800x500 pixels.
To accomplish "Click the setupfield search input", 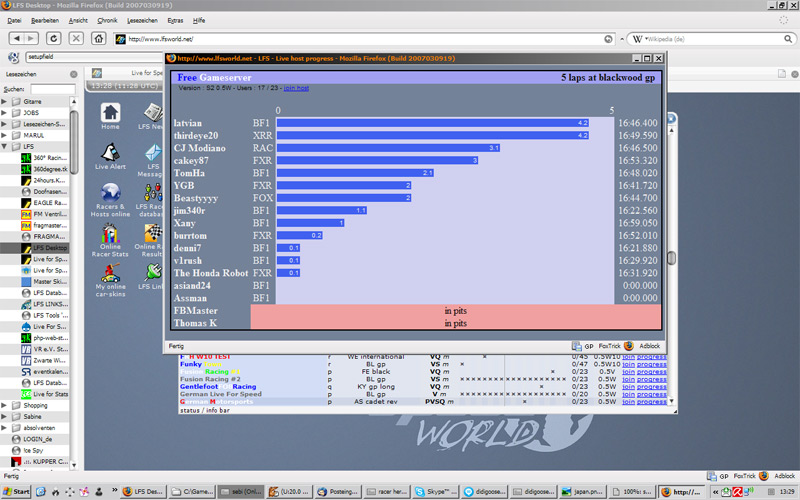I will 94,57.
